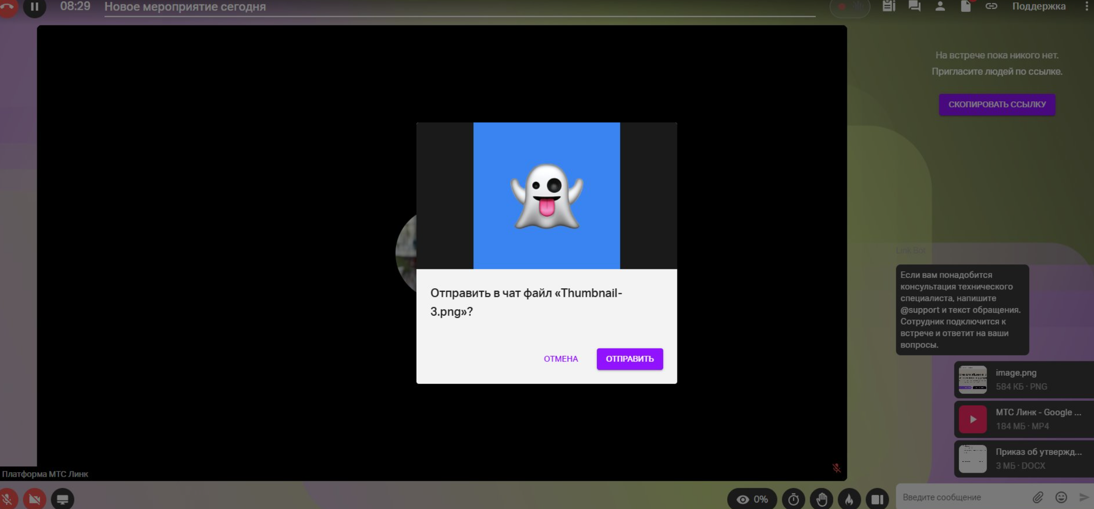Open the files document icon with red badge
The image size is (1094, 509).
pyautogui.click(x=966, y=6)
